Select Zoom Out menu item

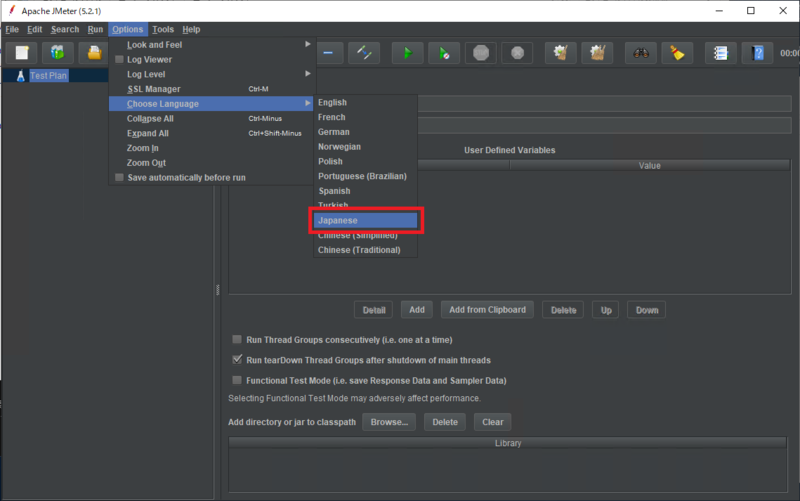coord(211,163)
